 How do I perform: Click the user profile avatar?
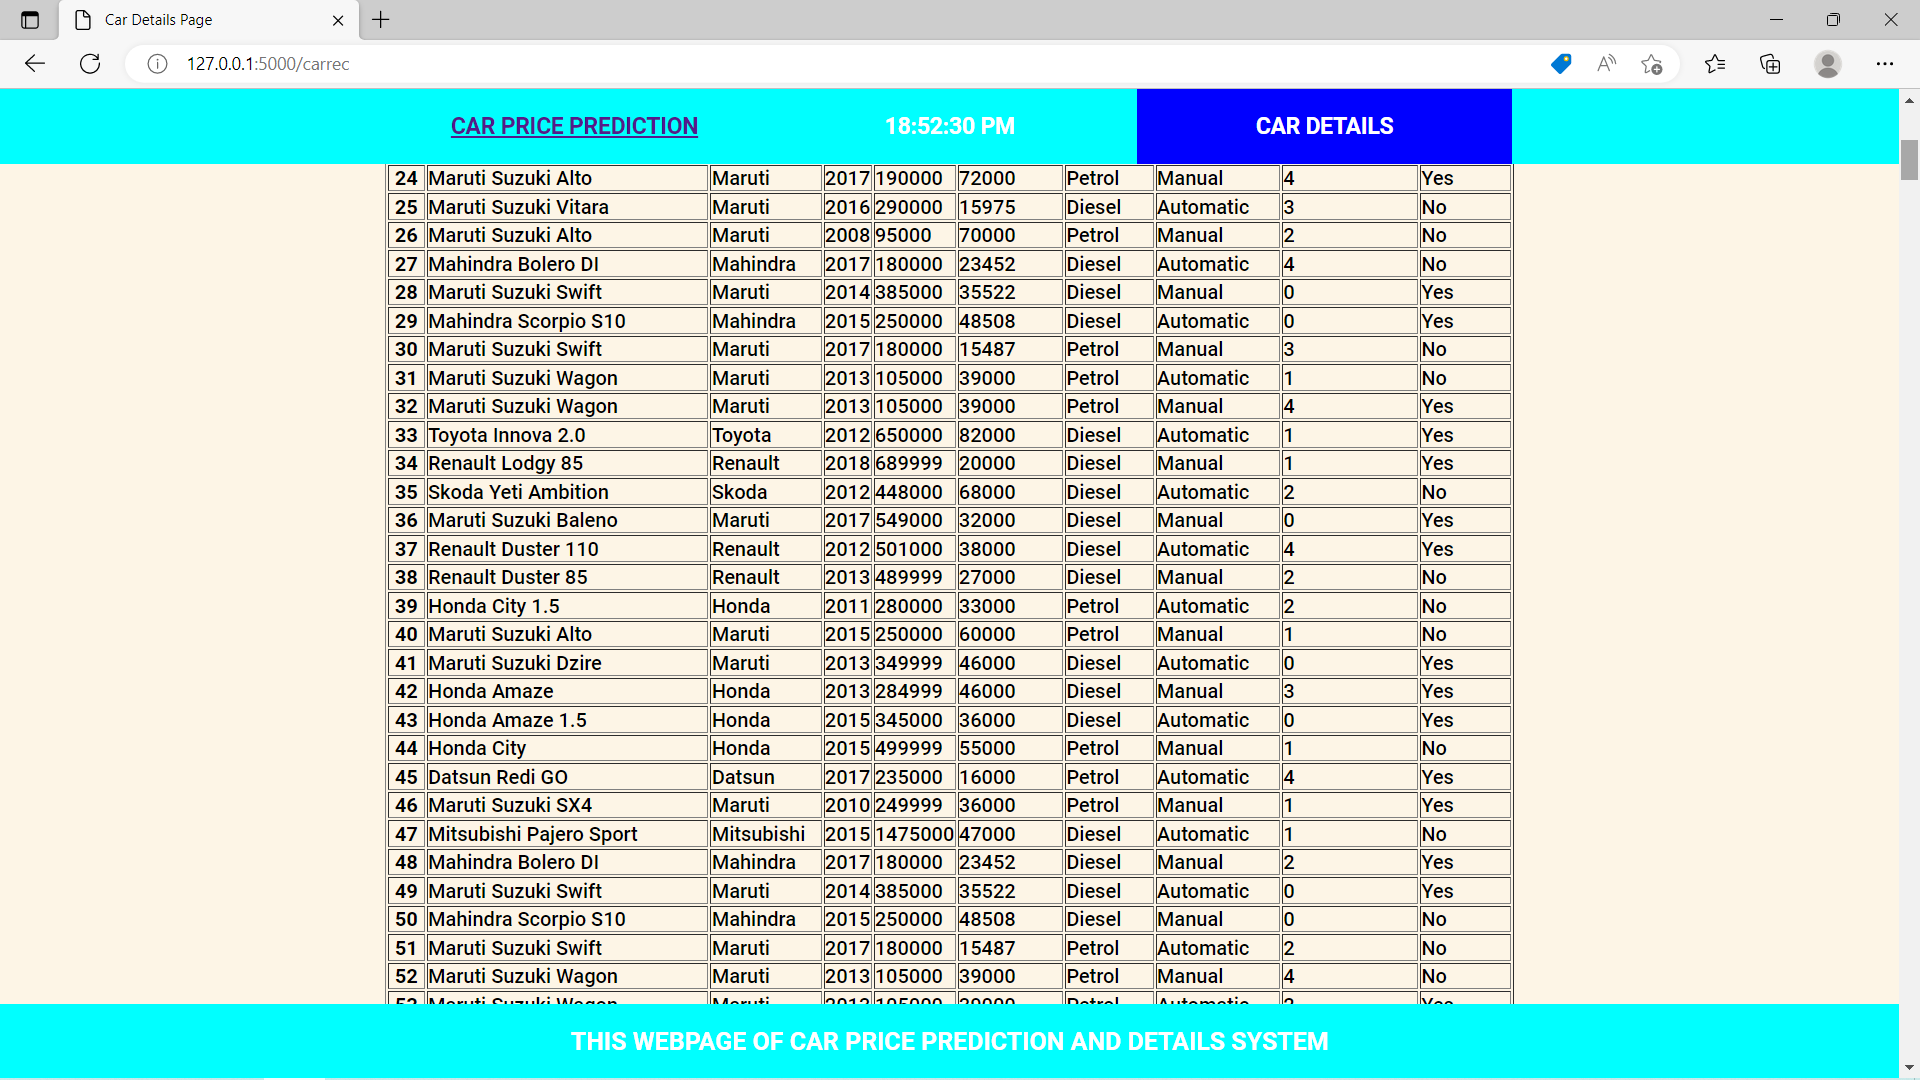tap(1827, 64)
